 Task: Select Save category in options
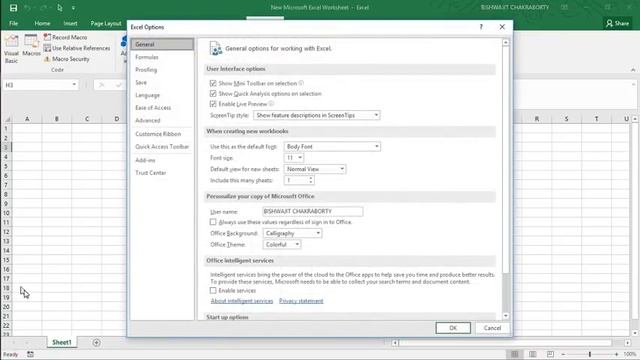click(x=162, y=82)
